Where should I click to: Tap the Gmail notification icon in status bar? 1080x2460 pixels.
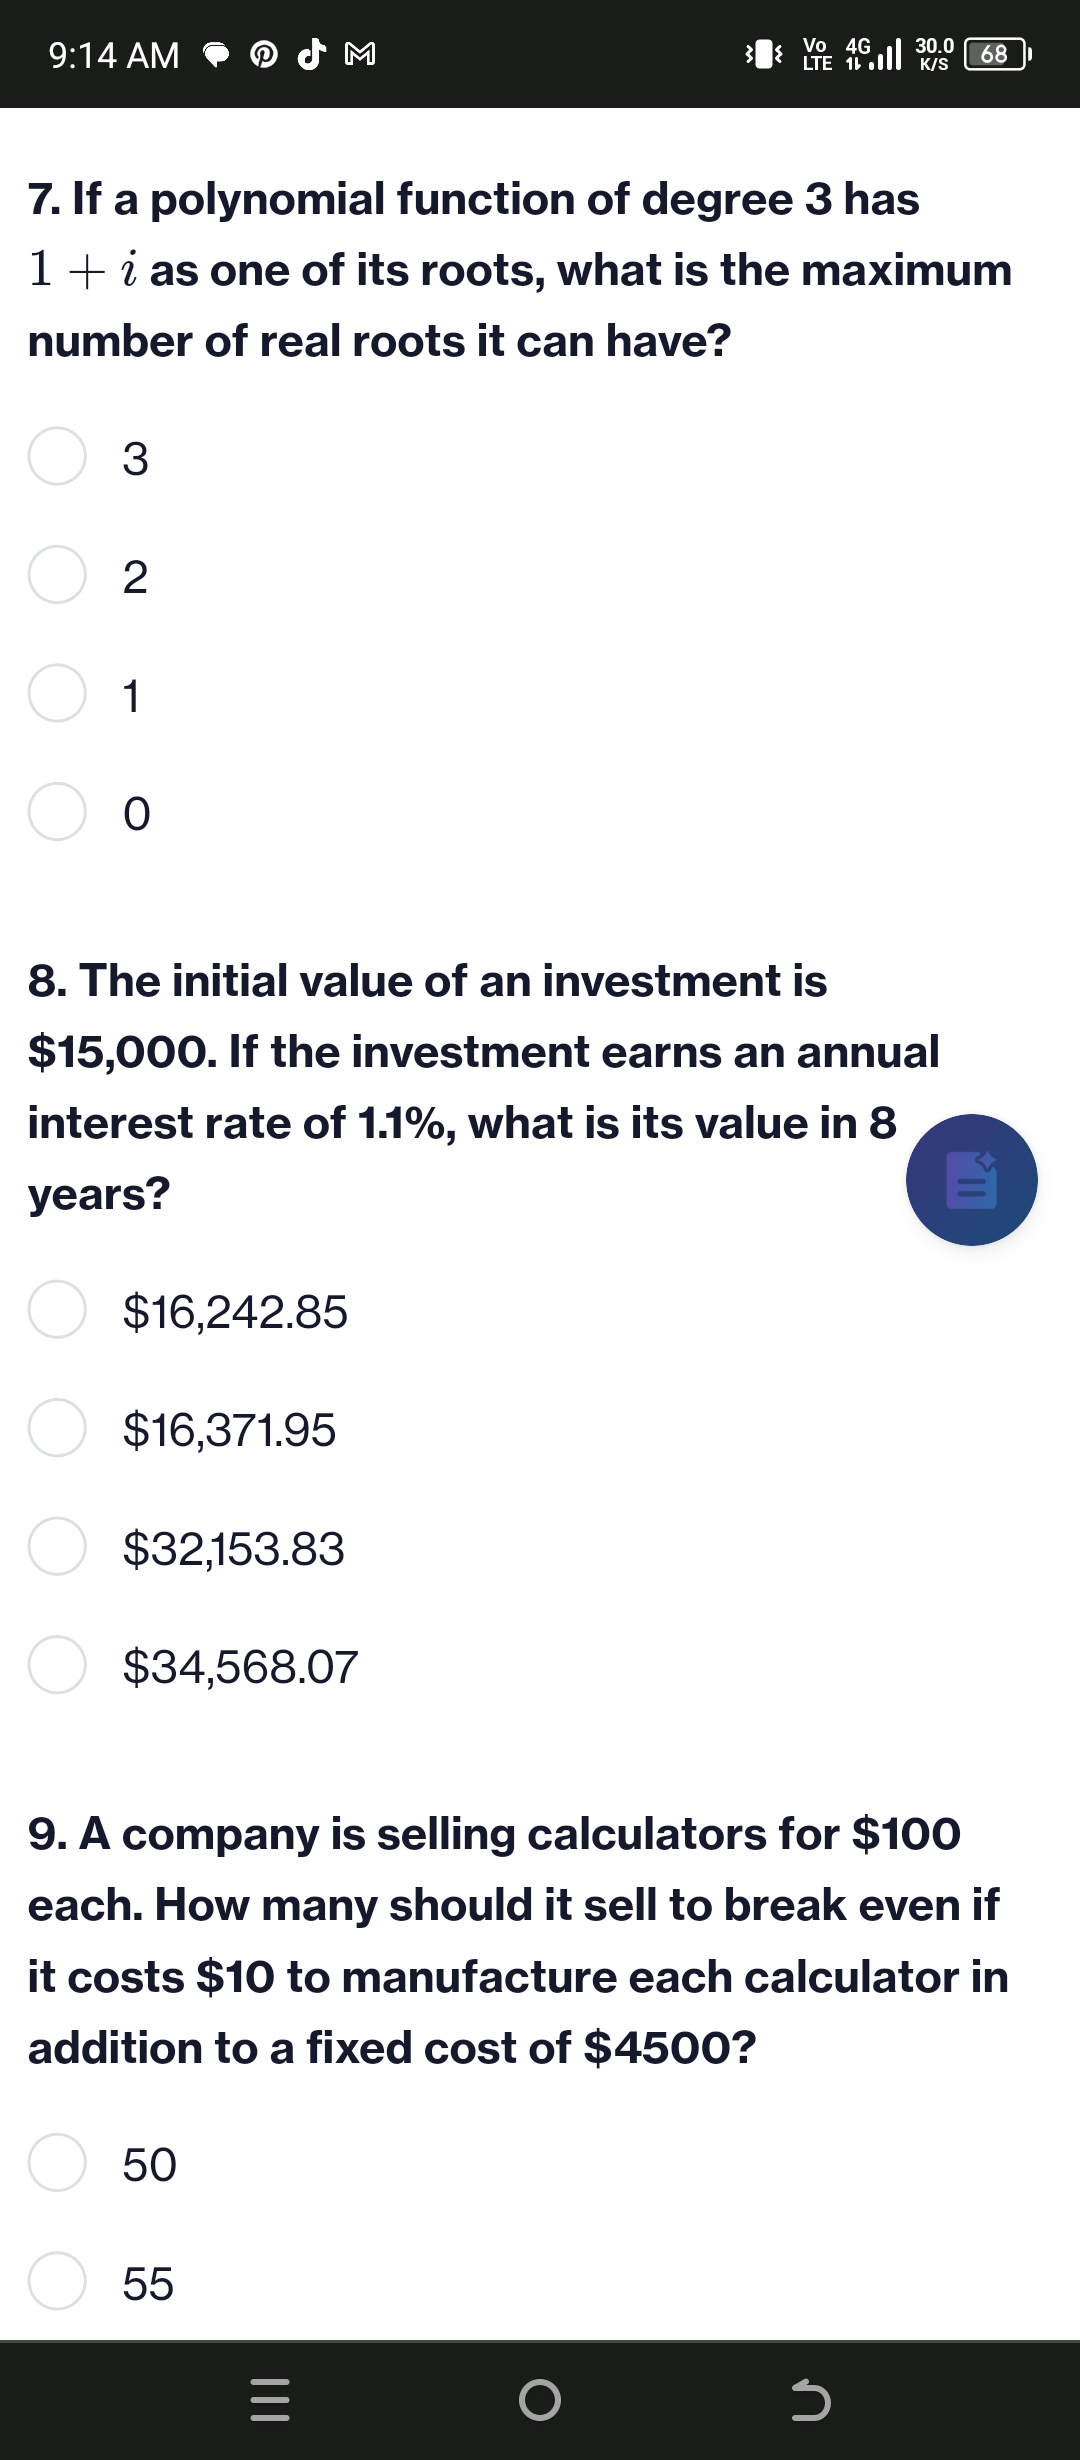point(360,55)
